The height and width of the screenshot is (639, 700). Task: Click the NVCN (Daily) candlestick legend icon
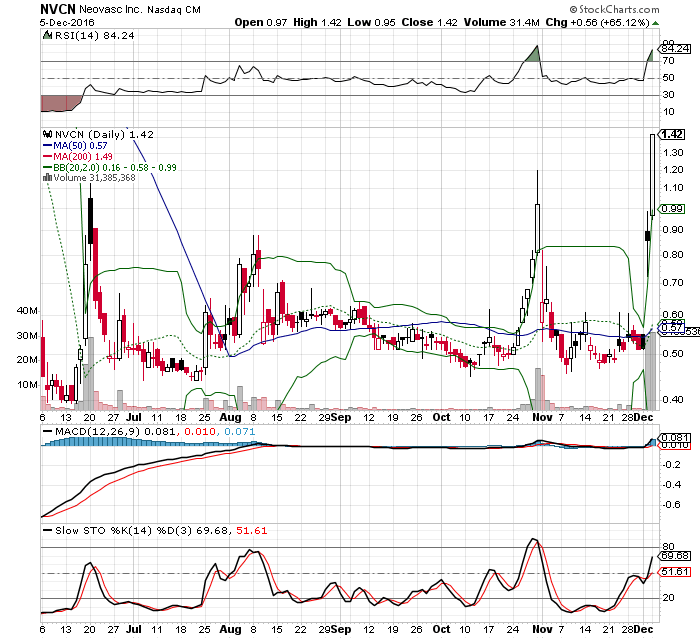pyautogui.click(x=46, y=134)
